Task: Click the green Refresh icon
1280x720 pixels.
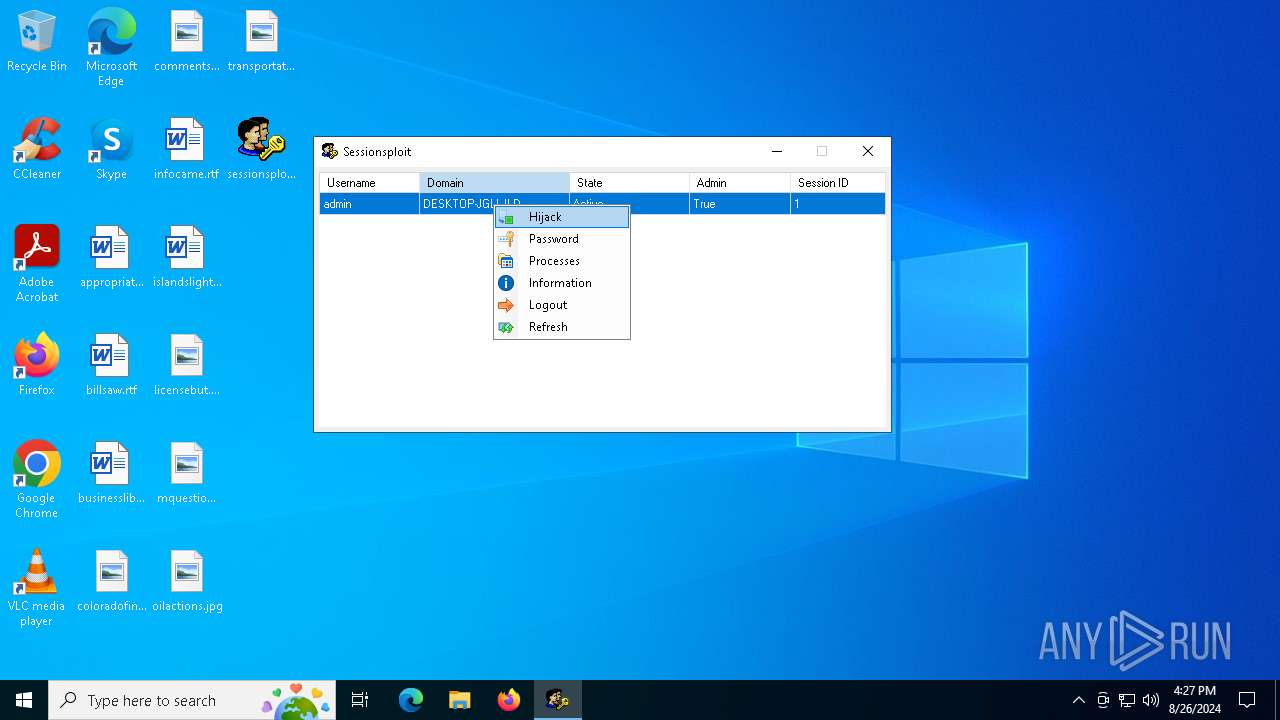Action: click(506, 327)
